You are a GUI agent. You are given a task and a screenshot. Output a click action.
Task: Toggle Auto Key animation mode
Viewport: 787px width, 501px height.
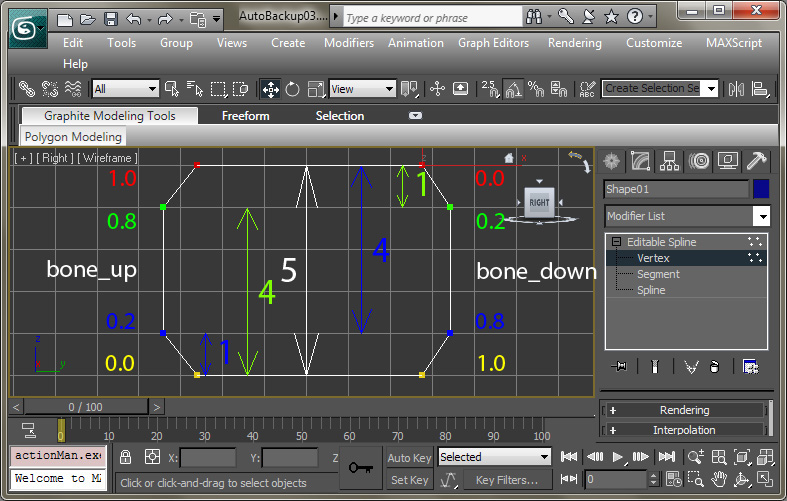point(409,457)
